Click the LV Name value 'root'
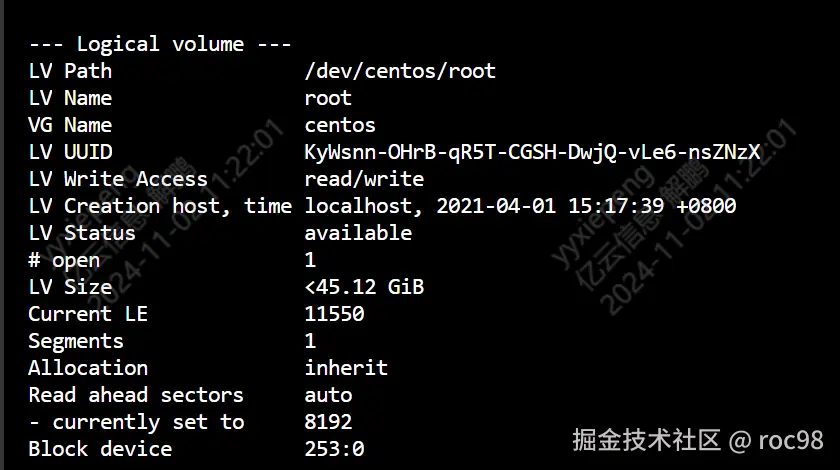The image size is (840, 470). (x=328, y=98)
